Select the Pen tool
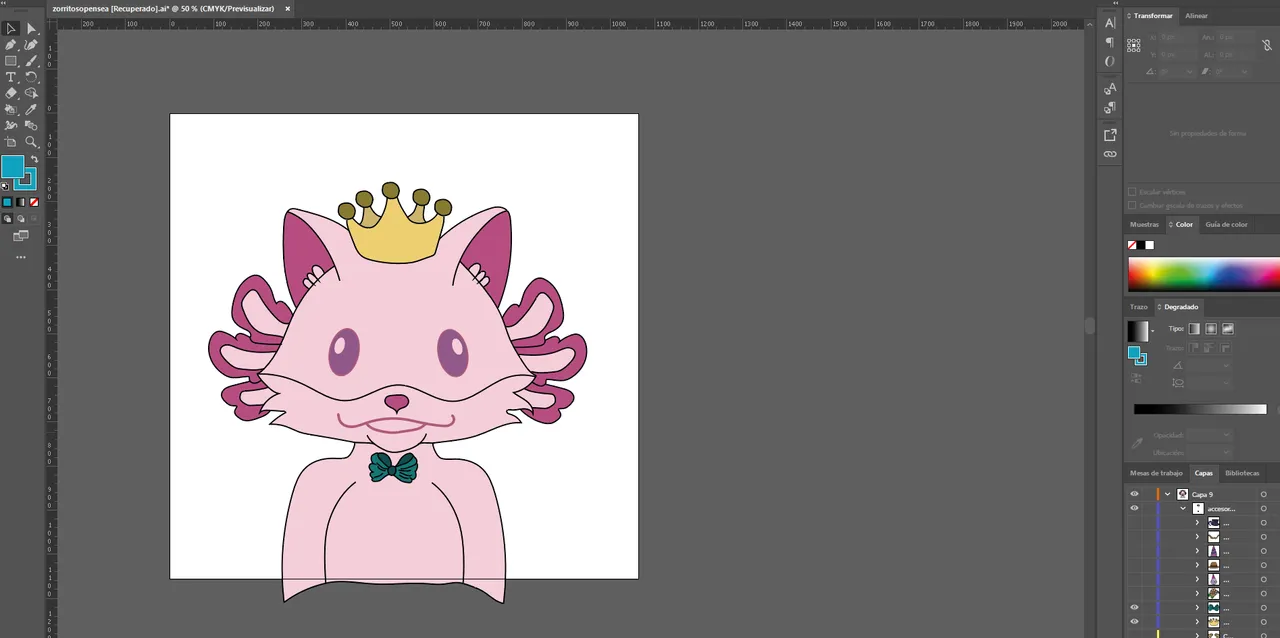The image size is (1280, 638). [x=11, y=45]
